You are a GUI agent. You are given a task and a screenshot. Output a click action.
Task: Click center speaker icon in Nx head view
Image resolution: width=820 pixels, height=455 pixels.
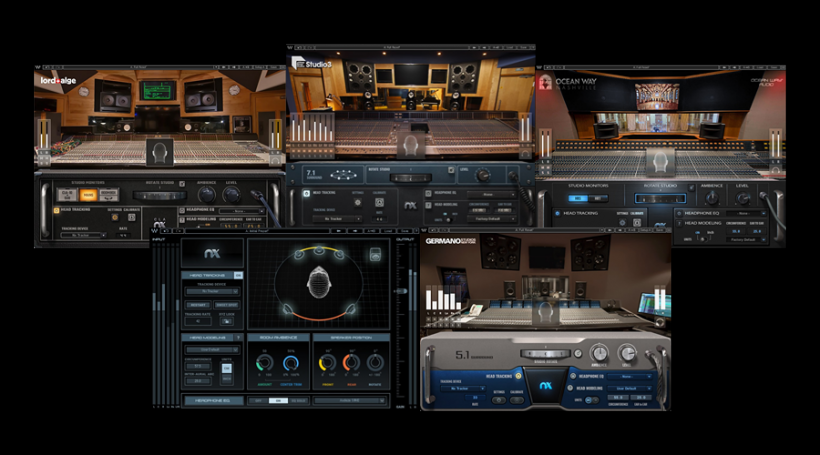click(x=318, y=251)
